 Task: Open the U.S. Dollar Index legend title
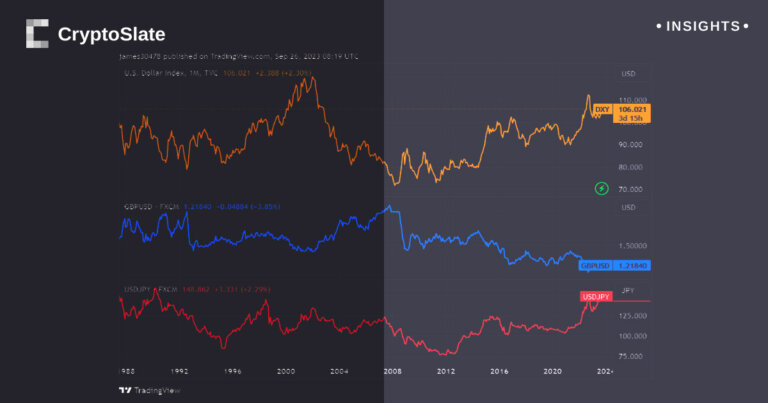[158, 72]
